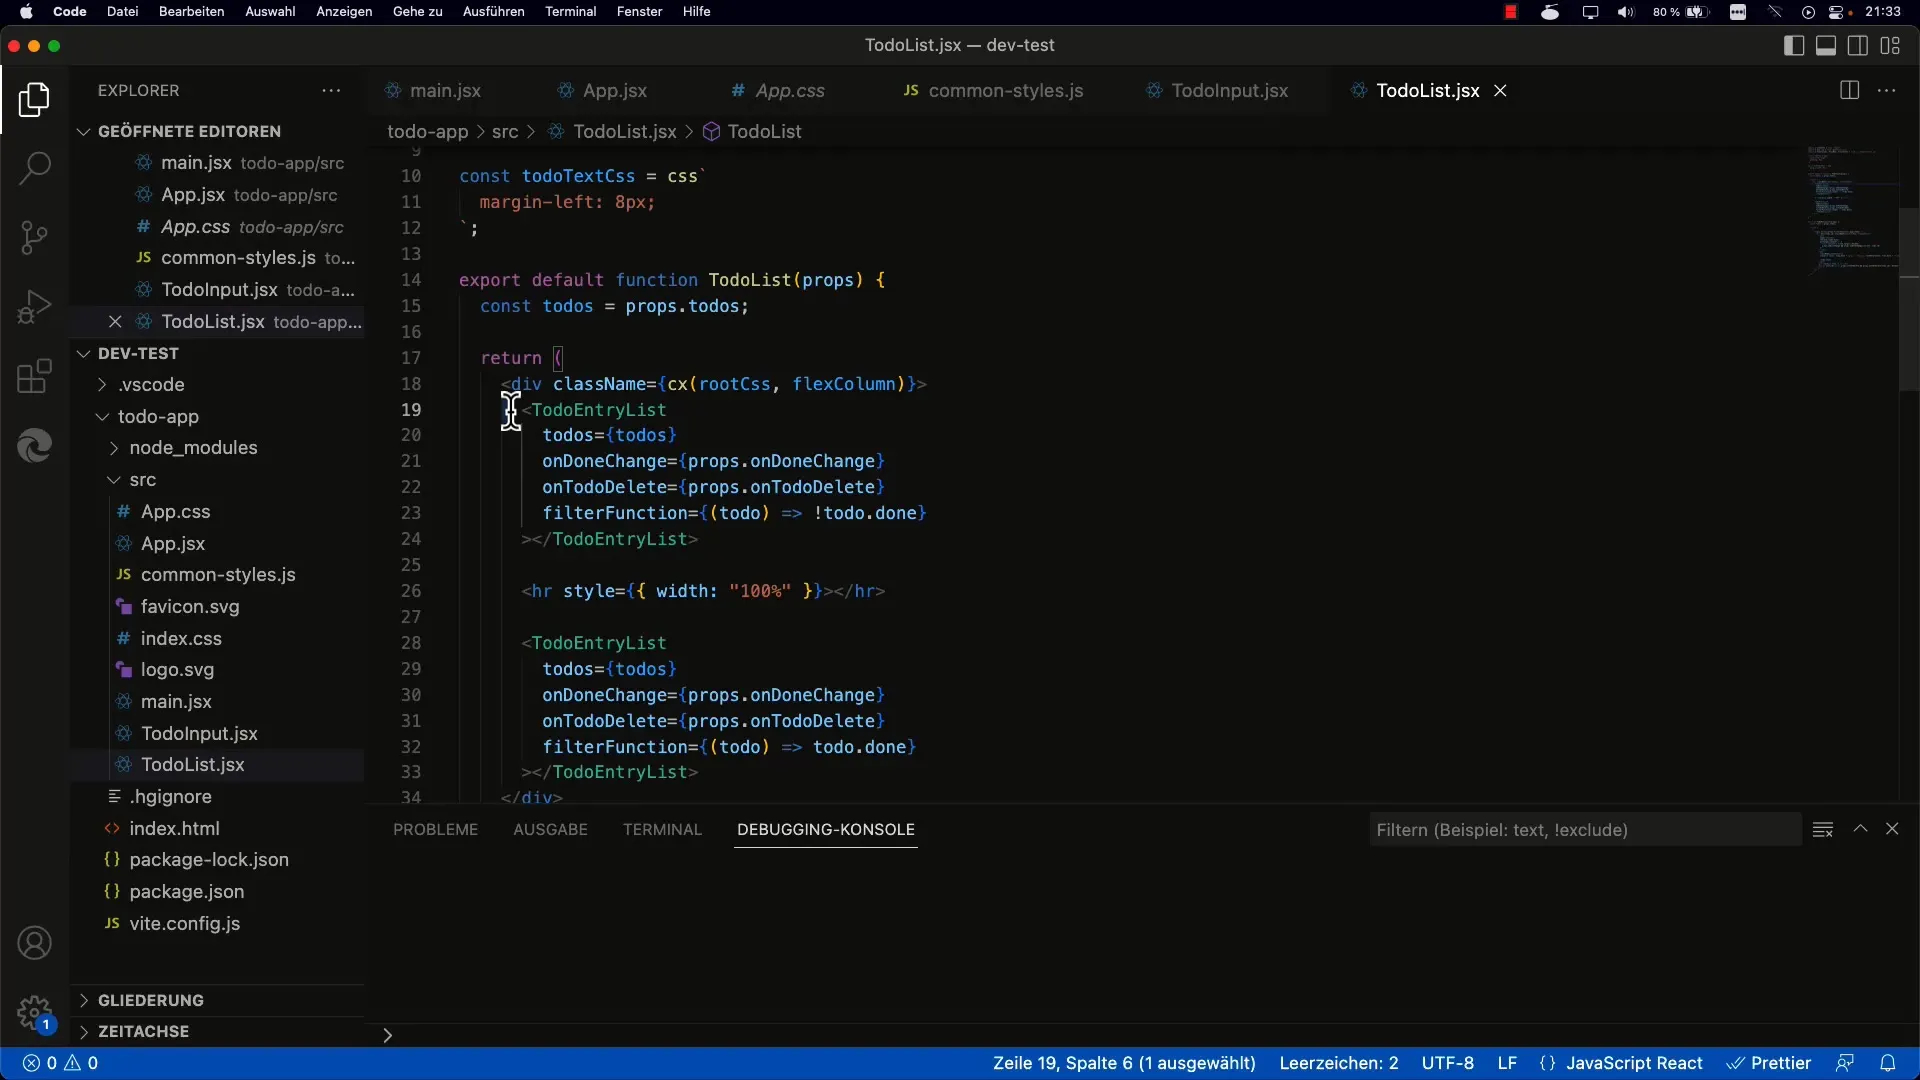The height and width of the screenshot is (1080, 1920).
Task: Open customize layout button
Action: click(x=1890, y=45)
